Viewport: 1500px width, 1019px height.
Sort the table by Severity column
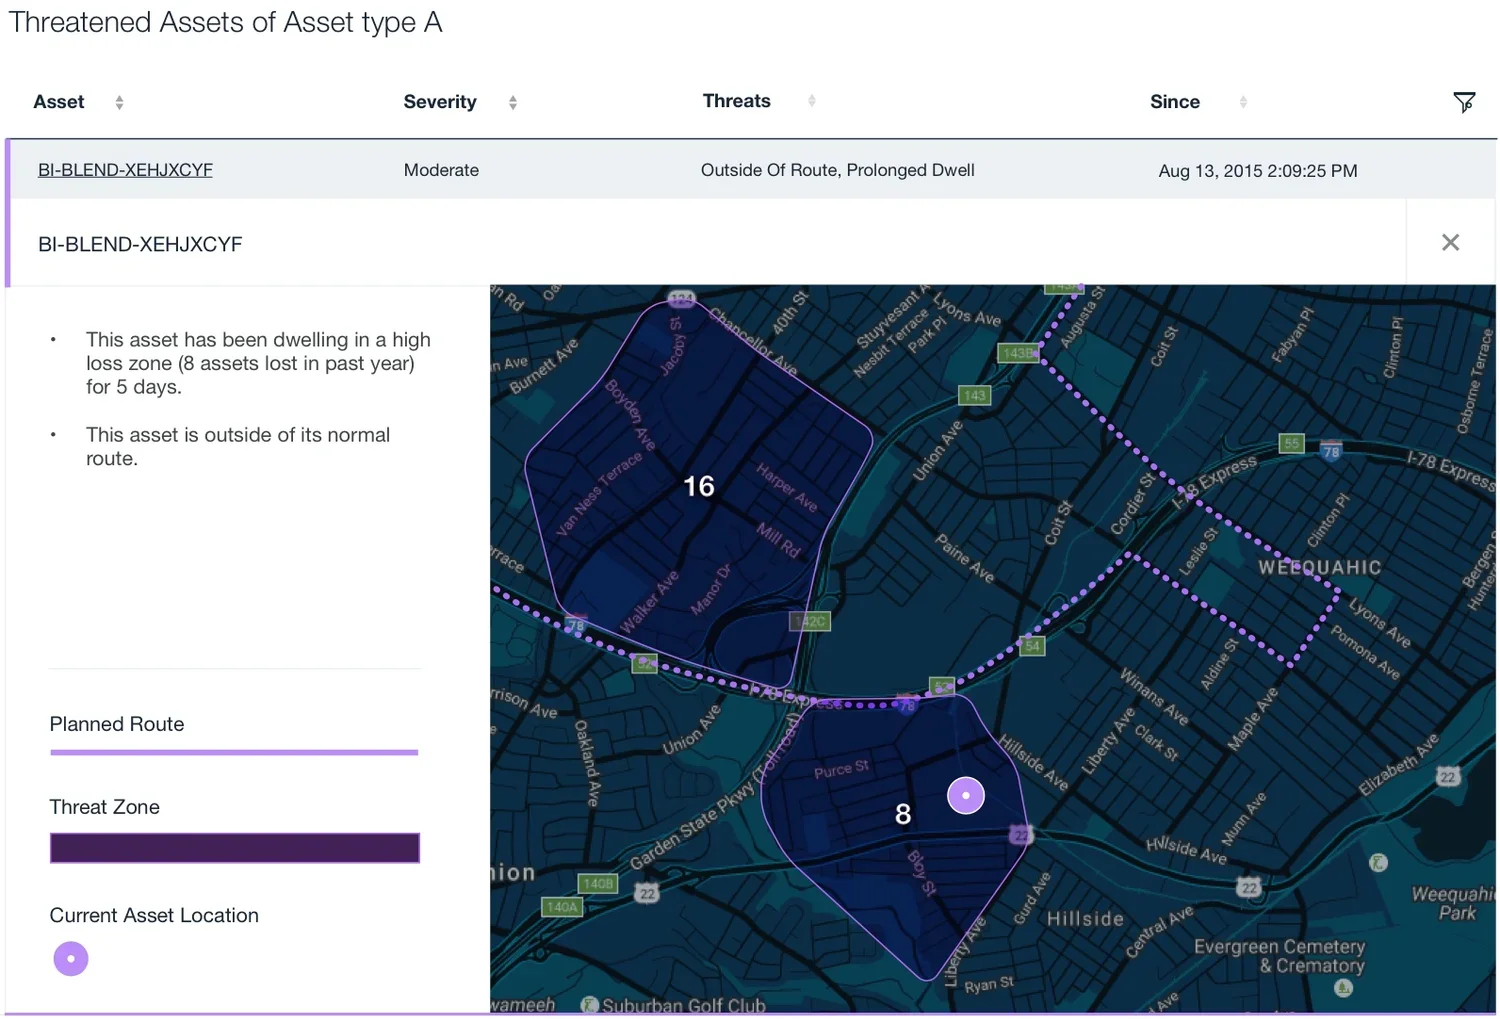(x=512, y=101)
